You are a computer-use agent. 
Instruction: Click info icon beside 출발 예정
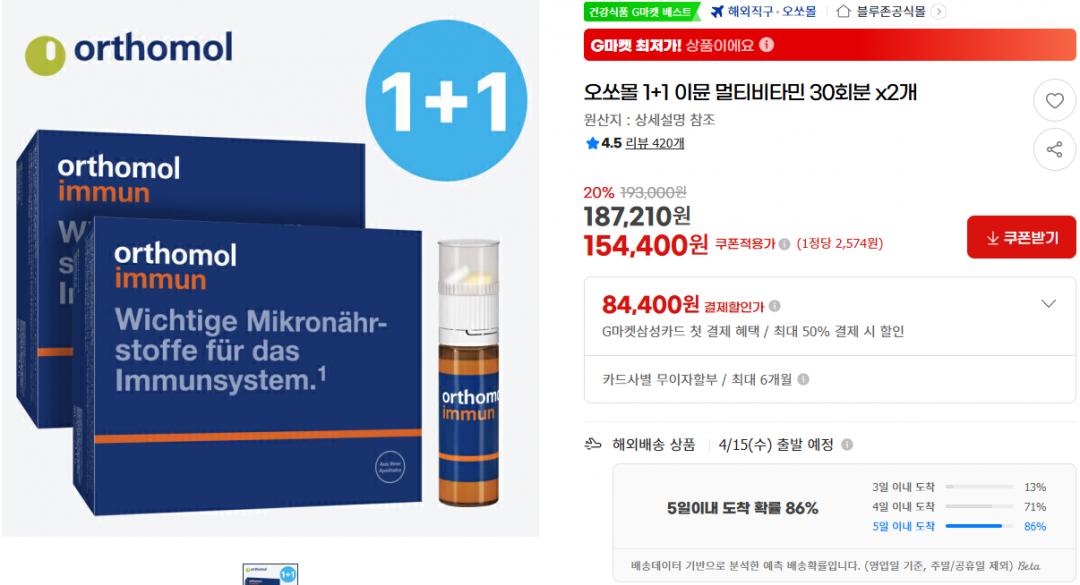(847, 444)
